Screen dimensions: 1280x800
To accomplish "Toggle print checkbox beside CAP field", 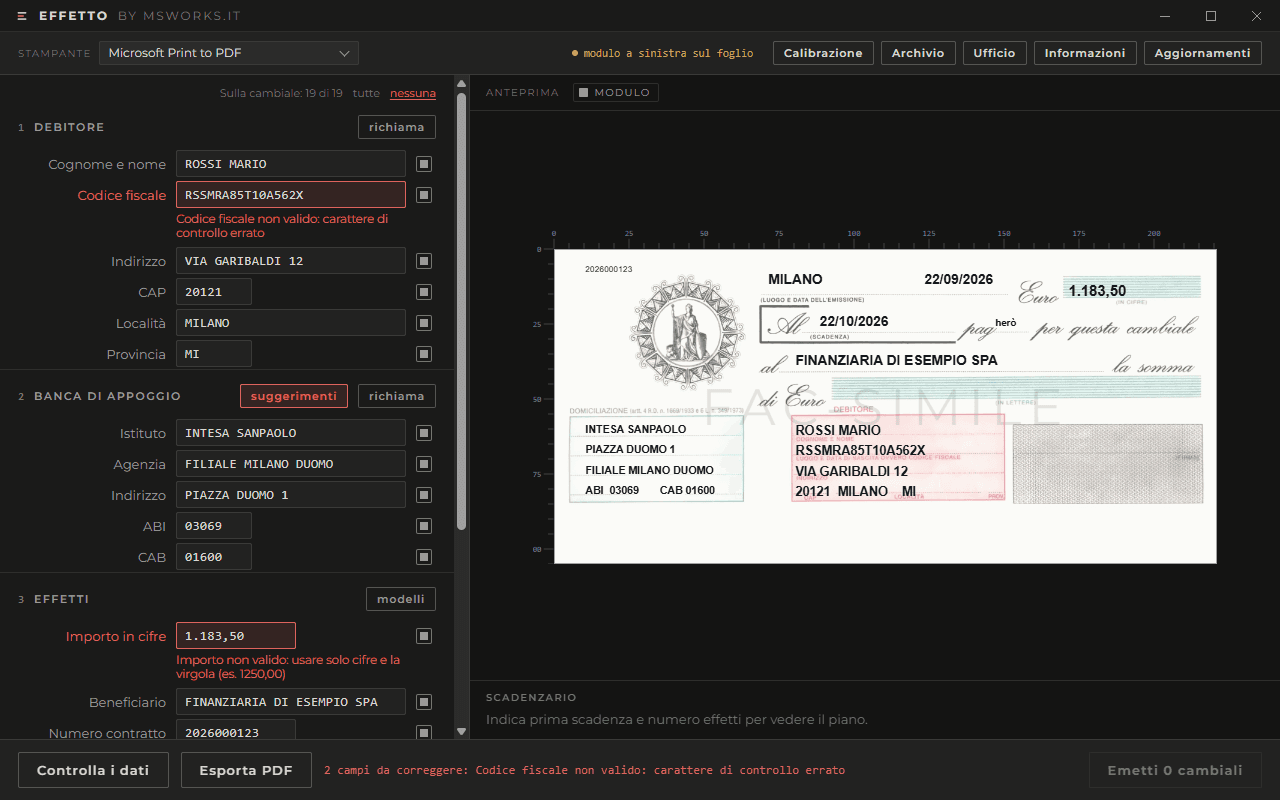I will pos(424,292).
